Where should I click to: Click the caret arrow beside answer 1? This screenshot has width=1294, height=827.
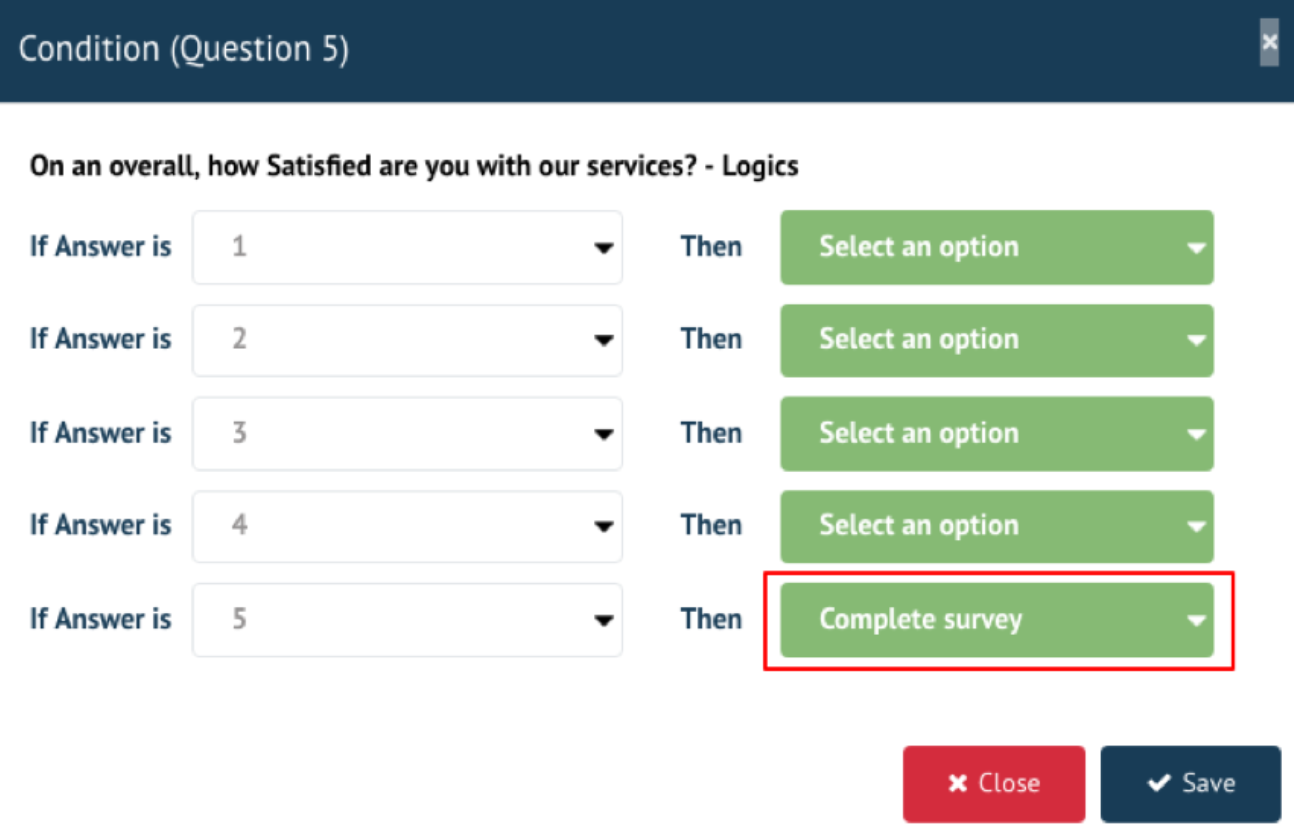[x=603, y=248]
